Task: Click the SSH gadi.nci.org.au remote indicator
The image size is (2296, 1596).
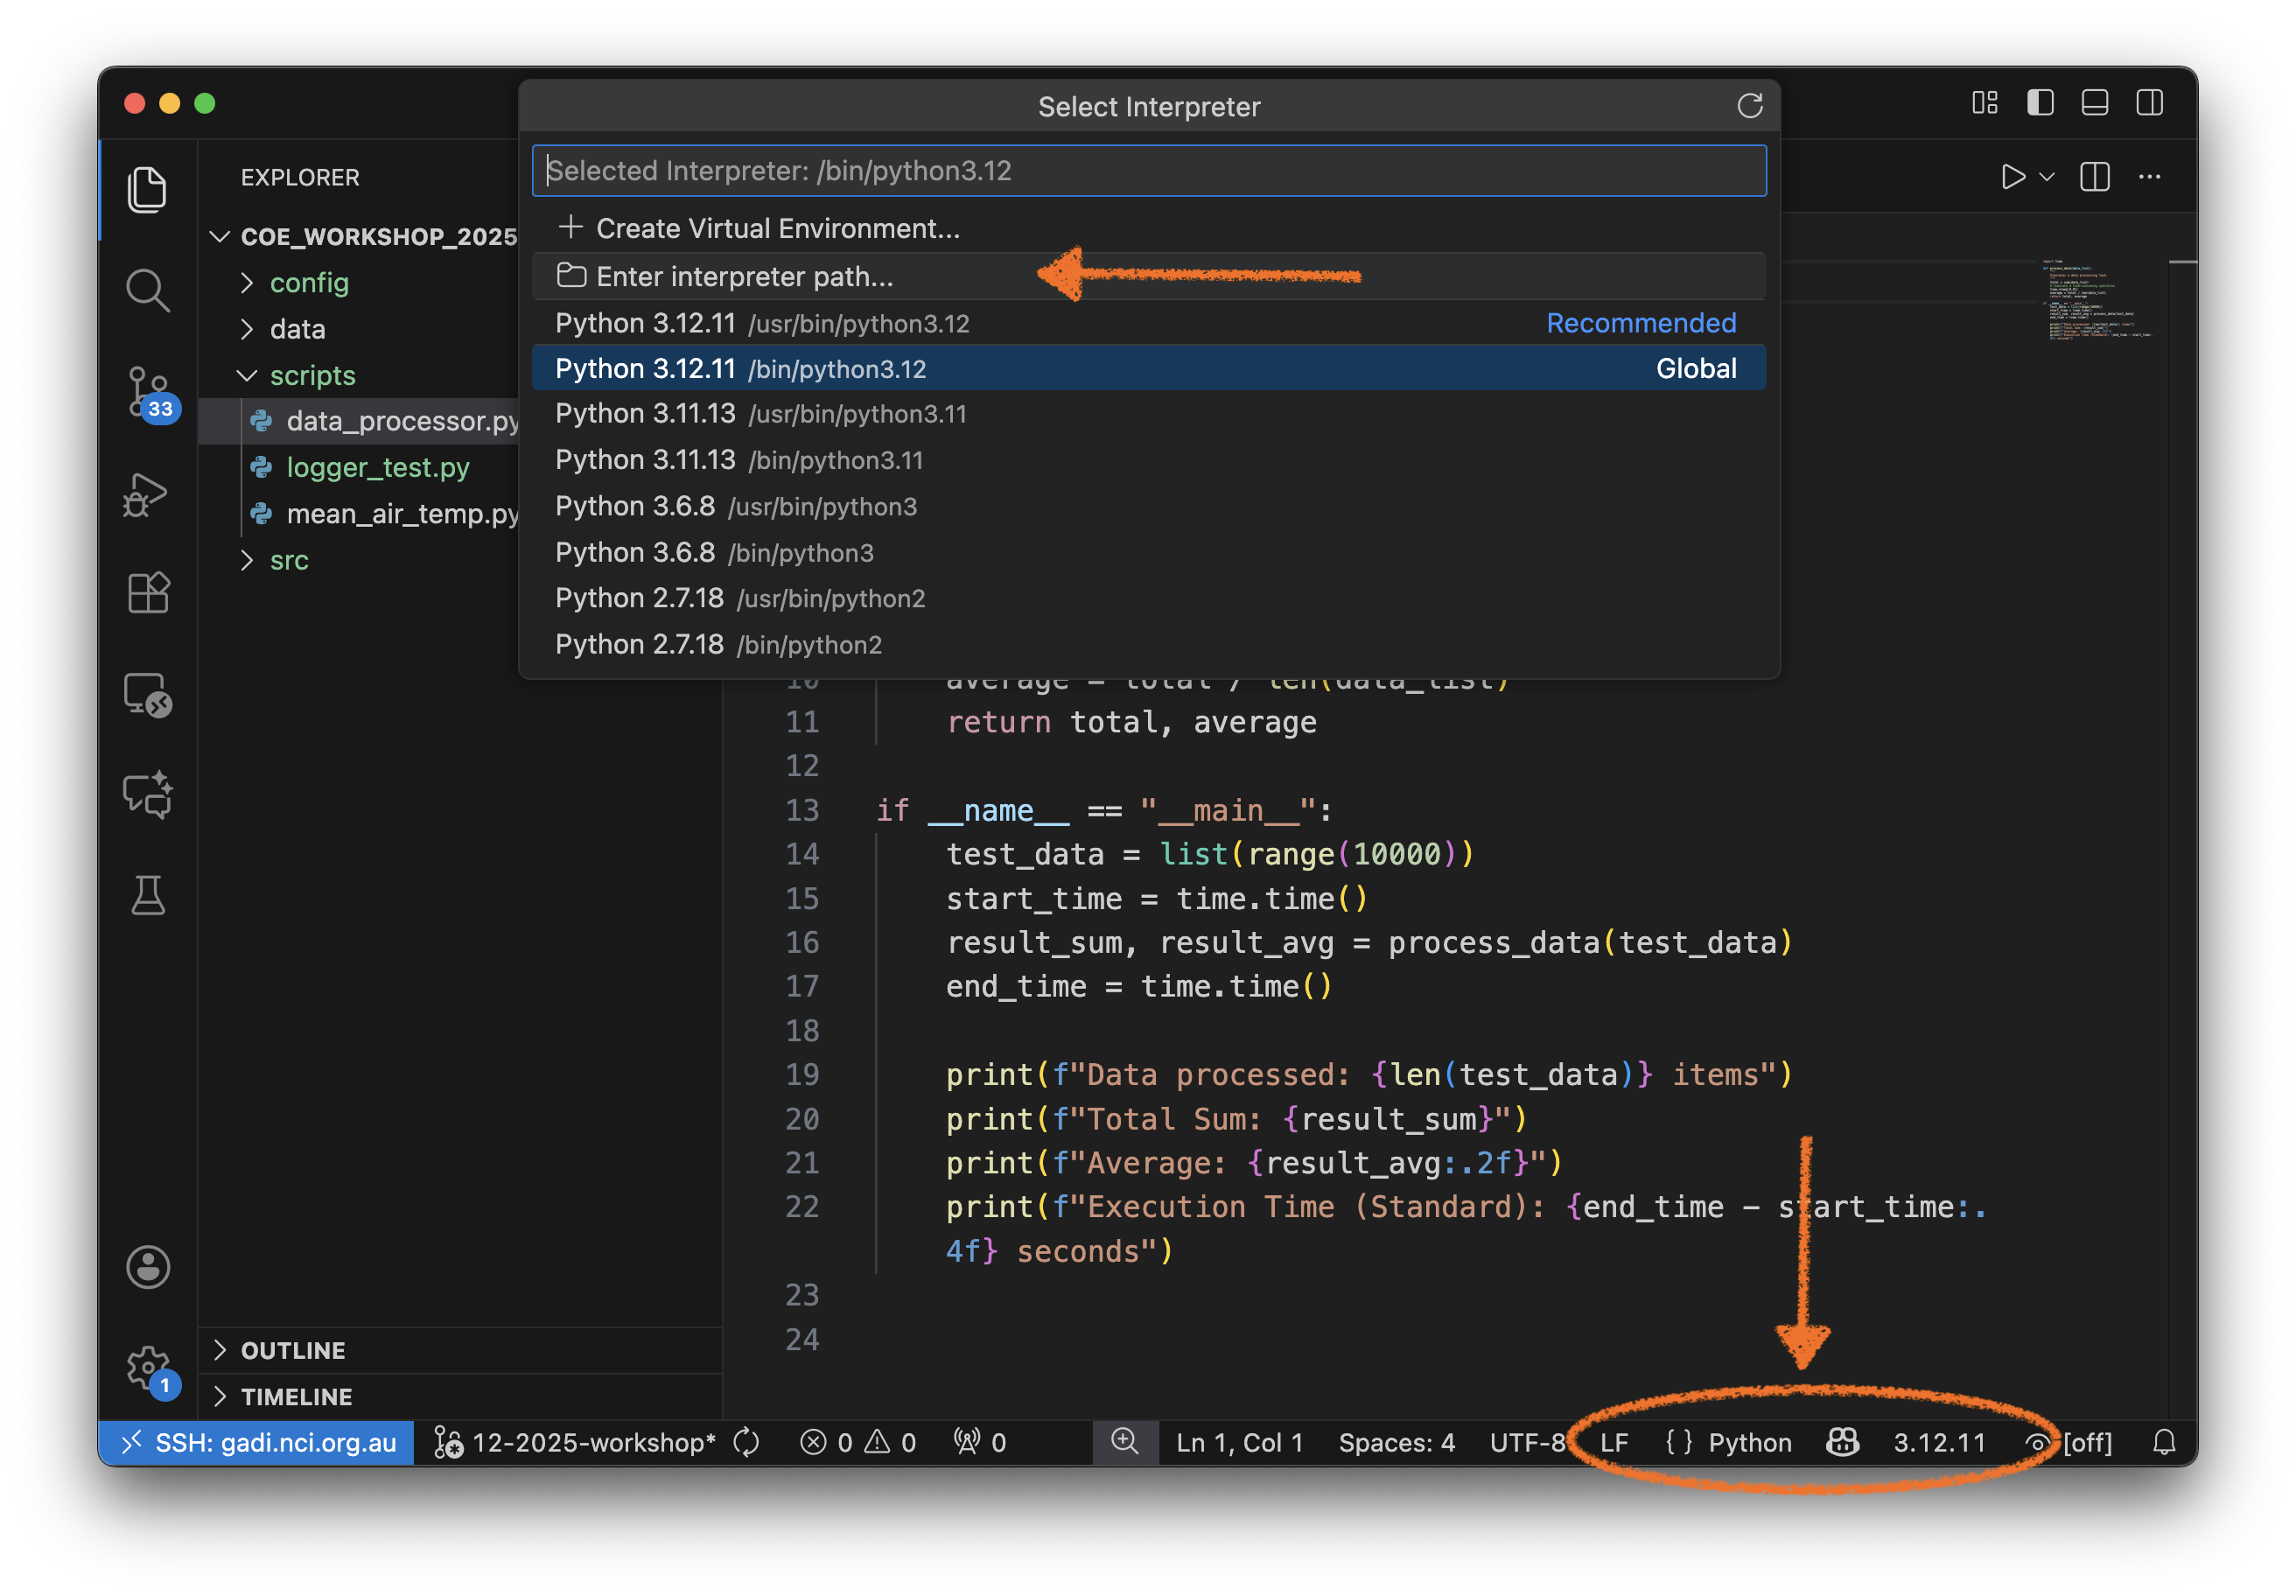Action: [255, 1442]
